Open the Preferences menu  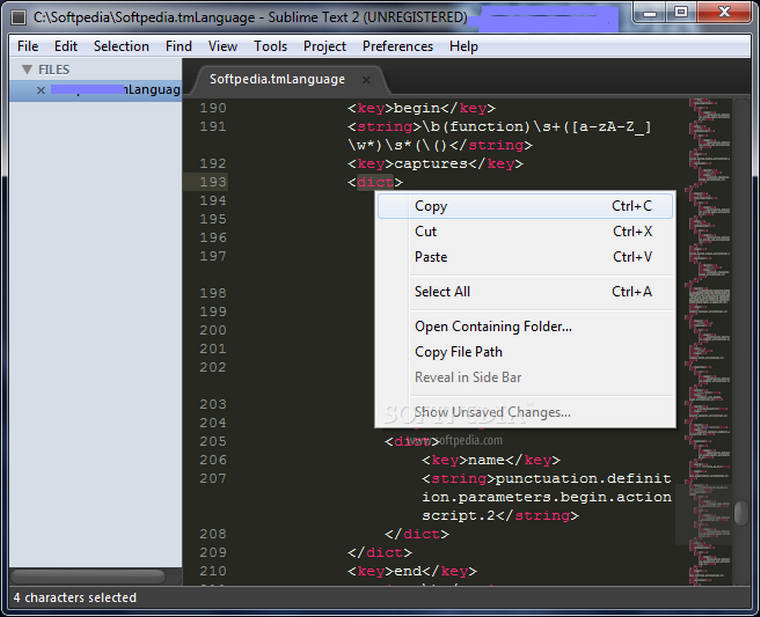[x=398, y=47]
